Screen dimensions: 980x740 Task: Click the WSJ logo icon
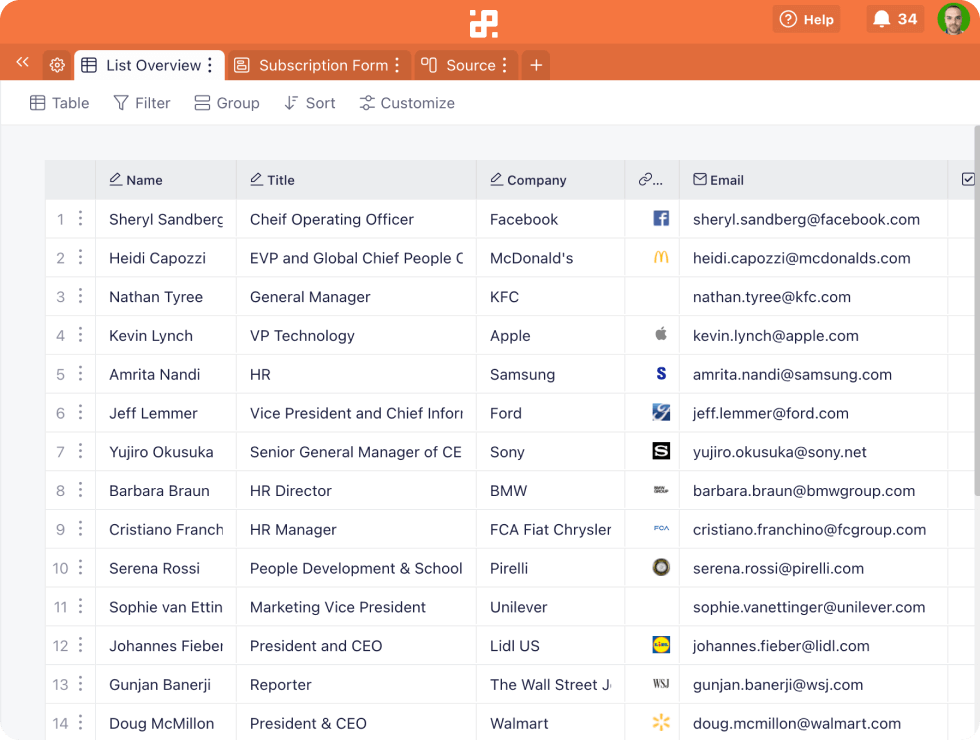click(x=661, y=684)
